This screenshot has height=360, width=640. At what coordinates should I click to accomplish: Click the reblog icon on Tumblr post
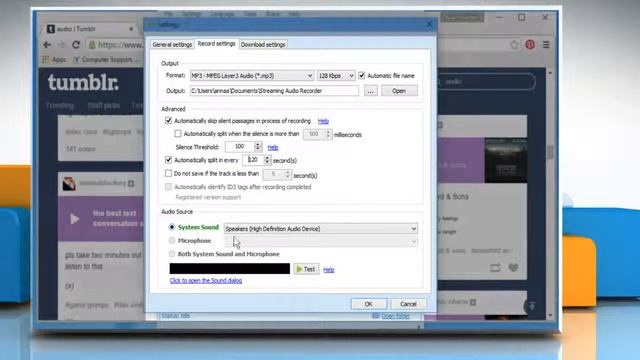pos(495,268)
